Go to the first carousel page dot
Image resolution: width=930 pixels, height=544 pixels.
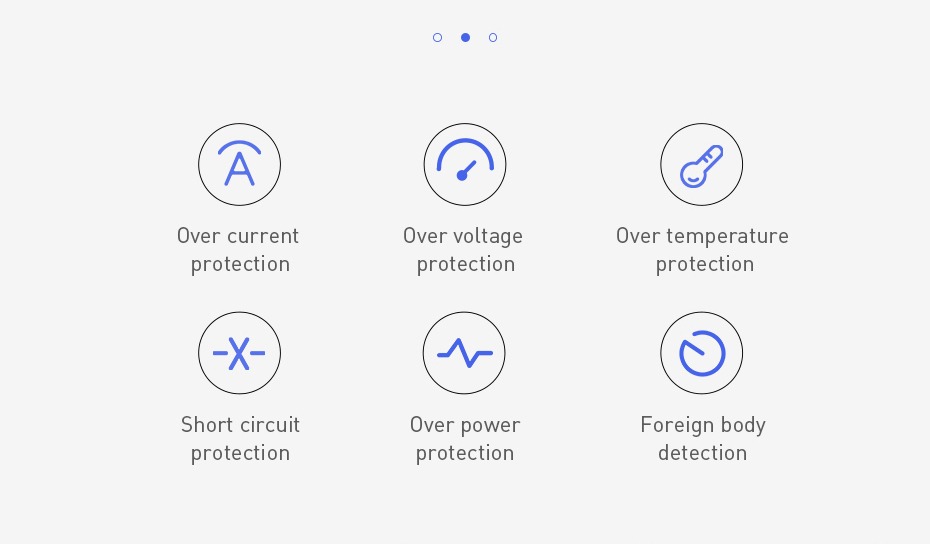438,37
